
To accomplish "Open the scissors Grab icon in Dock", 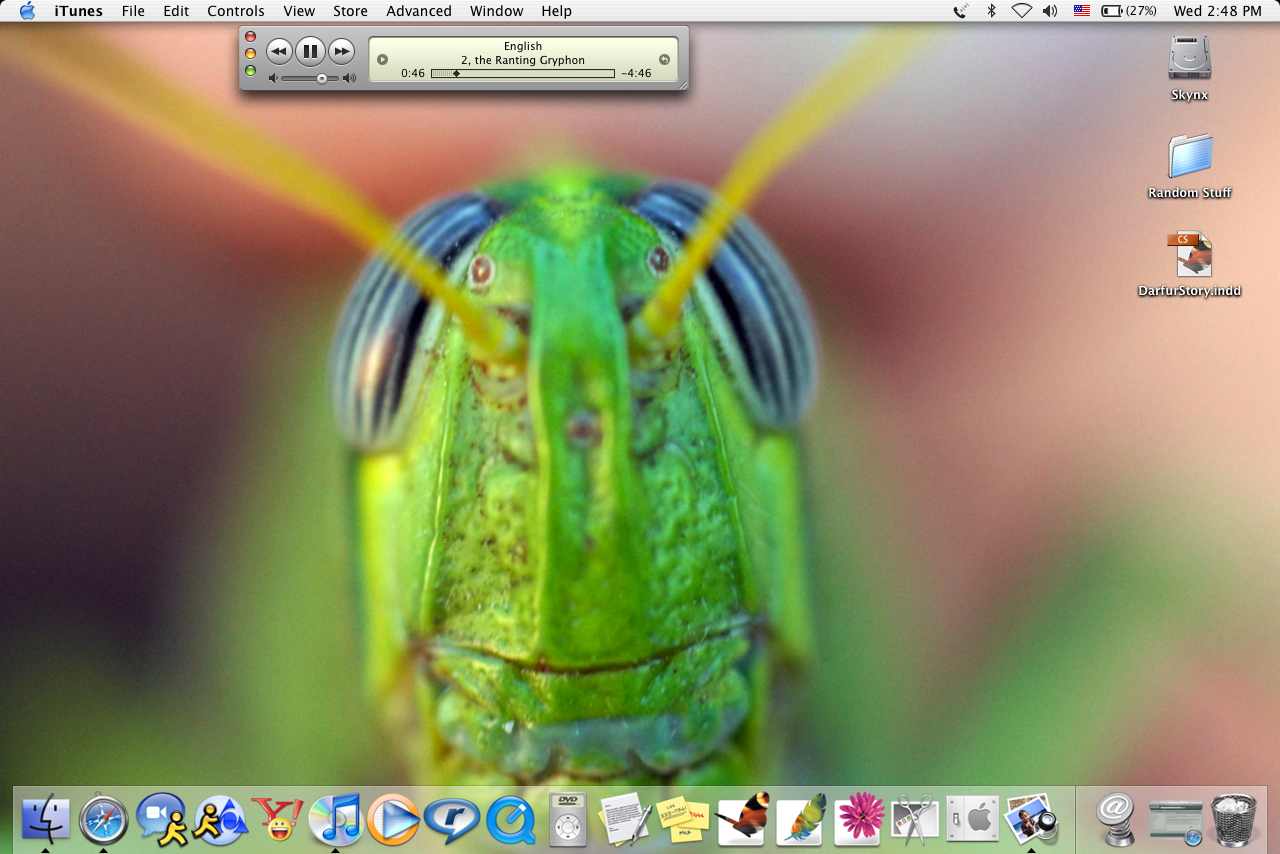I will pyautogui.click(x=915, y=819).
